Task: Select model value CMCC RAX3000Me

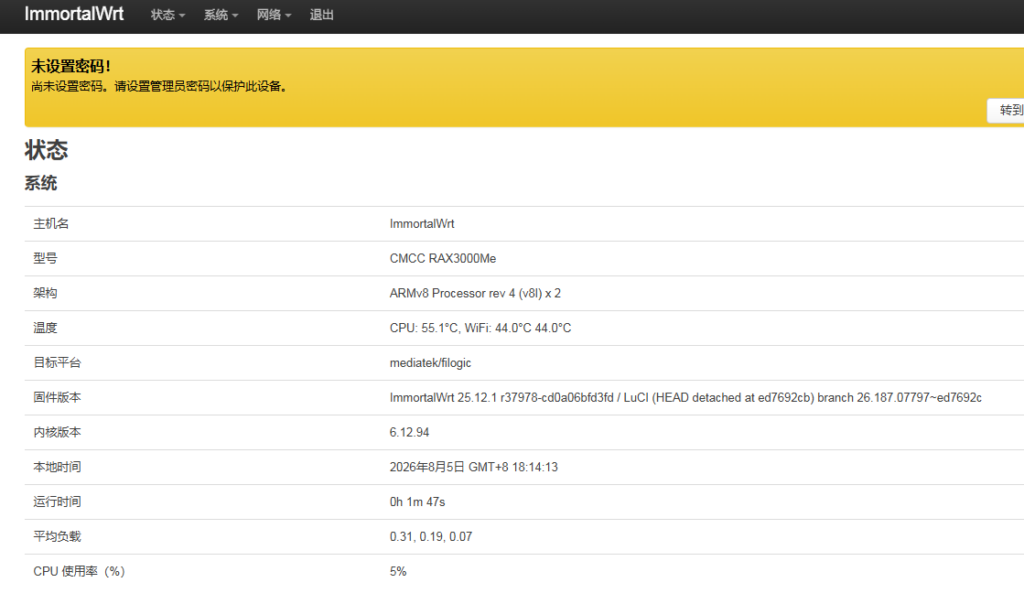Action: point(443,259)
